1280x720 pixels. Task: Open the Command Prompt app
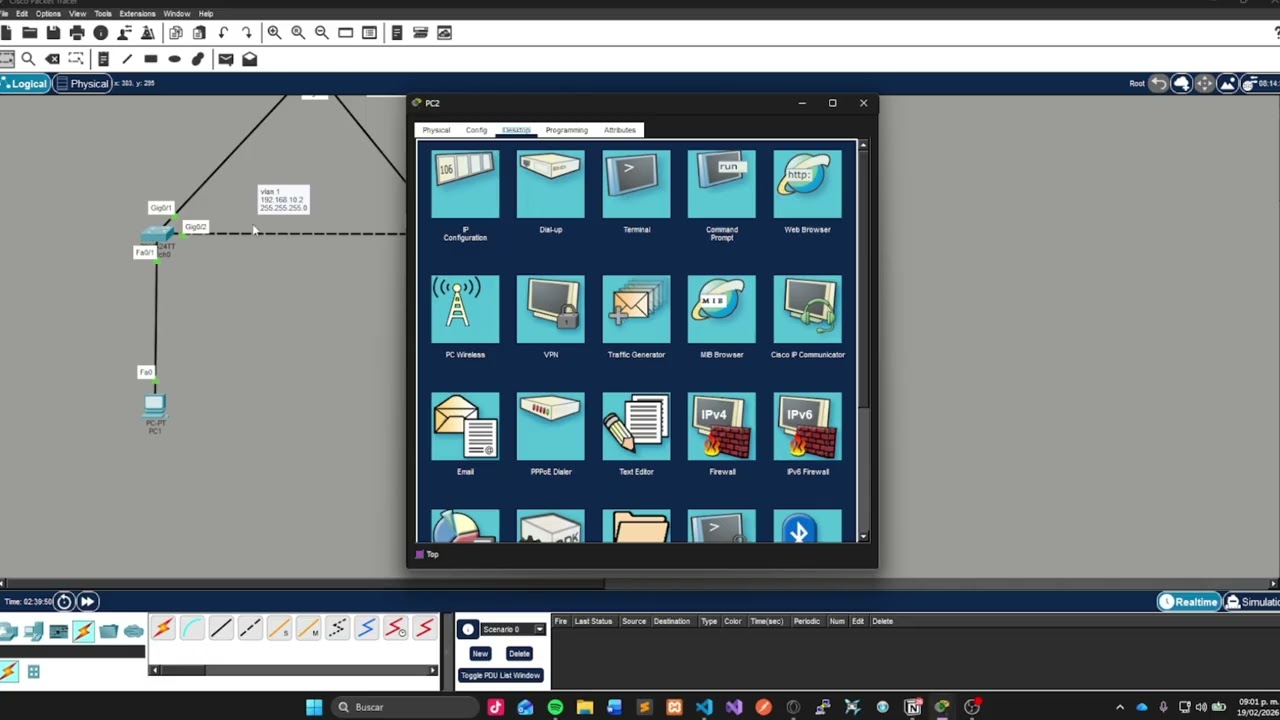(x=722, y=185)
